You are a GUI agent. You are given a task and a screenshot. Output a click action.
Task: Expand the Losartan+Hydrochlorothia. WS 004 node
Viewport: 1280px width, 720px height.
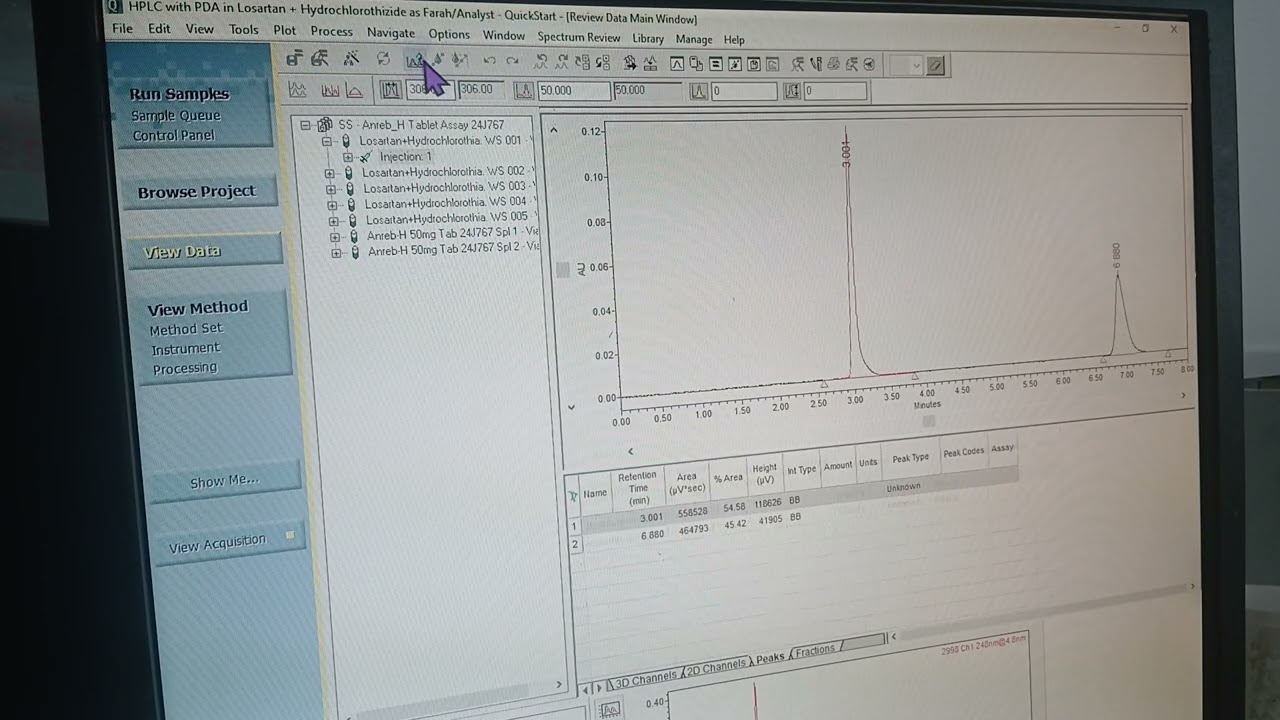tap(331, 204)
